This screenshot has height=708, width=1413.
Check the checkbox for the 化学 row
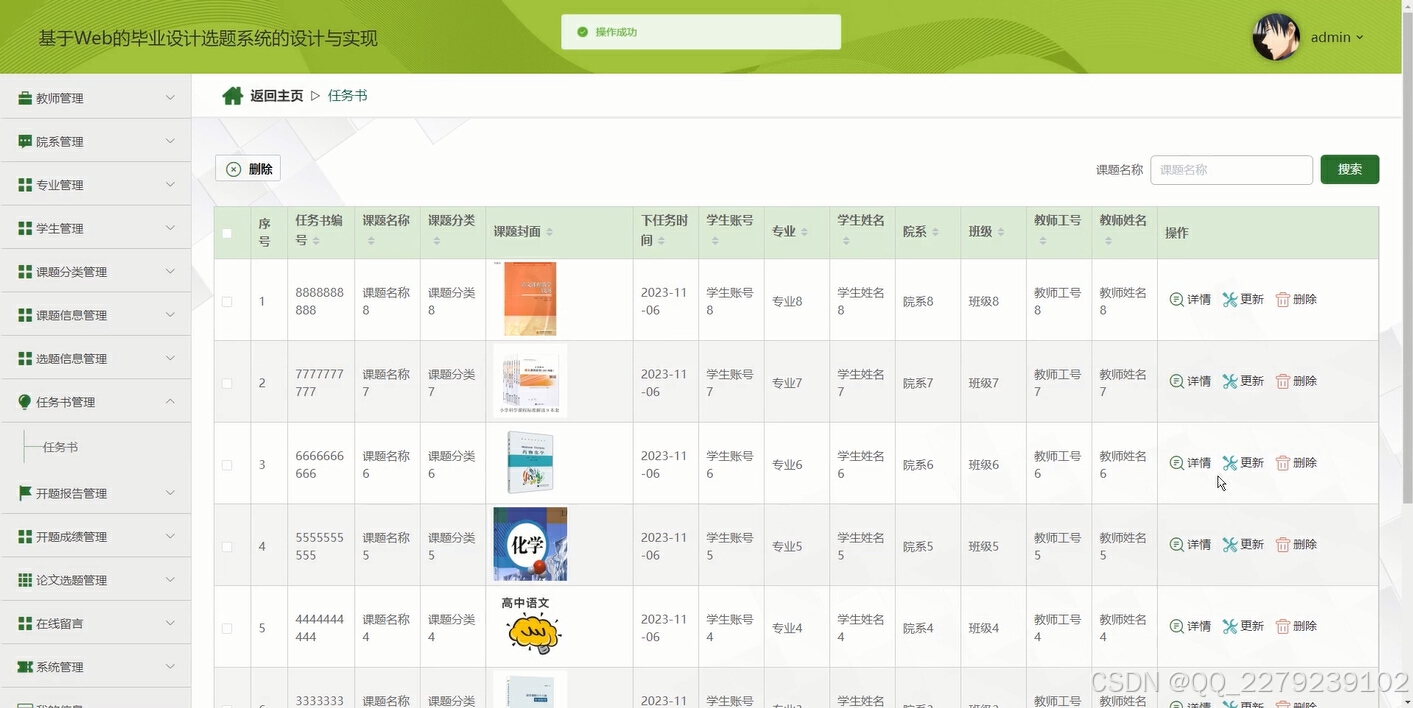point(227,544)
